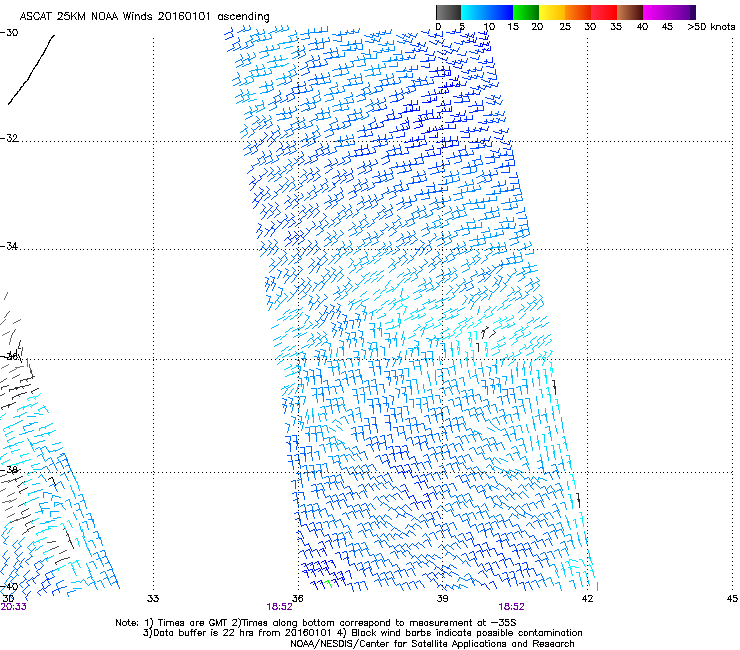
Task: Click the magenta-purple 40-50 knots color segment
Action: (x=669, y=12)
